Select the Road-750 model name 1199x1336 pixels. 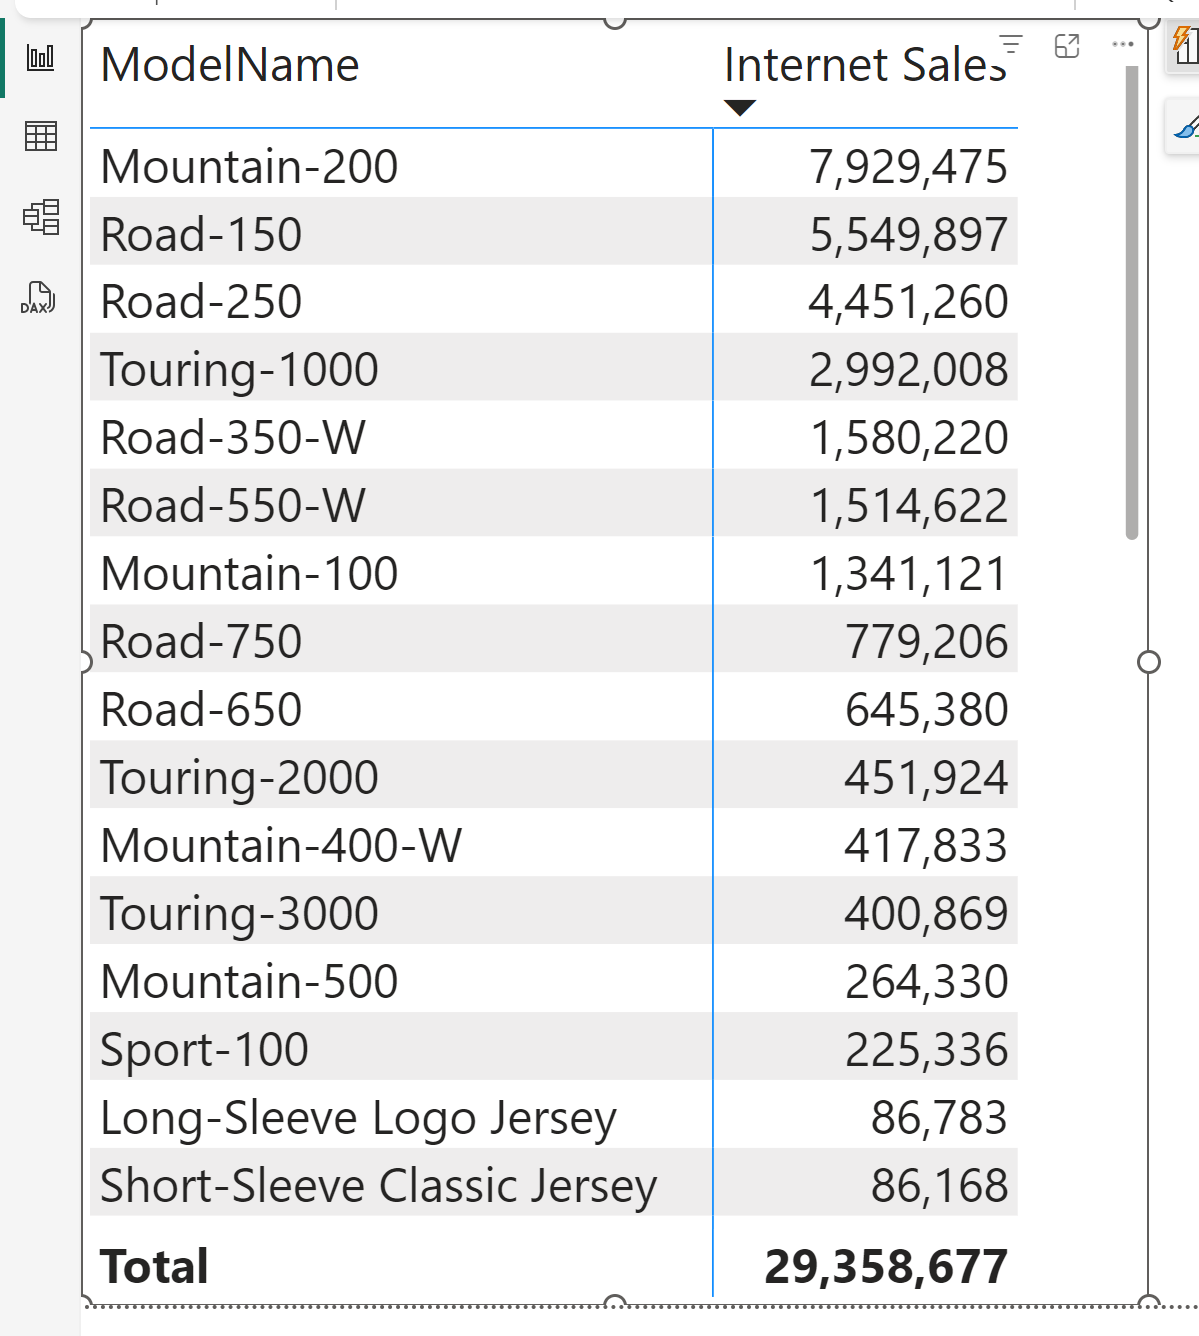click(202, 643)
